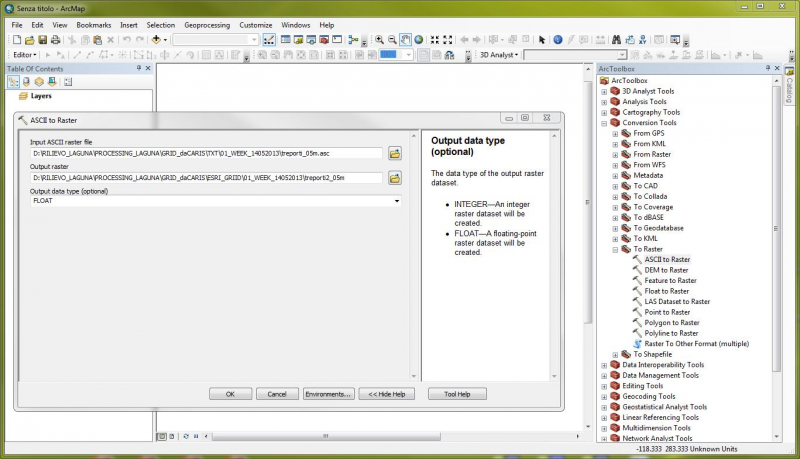The width and height of the screenshot is (800, 459).
Task: Open the Selection menu
Action: tap(161, 25)
